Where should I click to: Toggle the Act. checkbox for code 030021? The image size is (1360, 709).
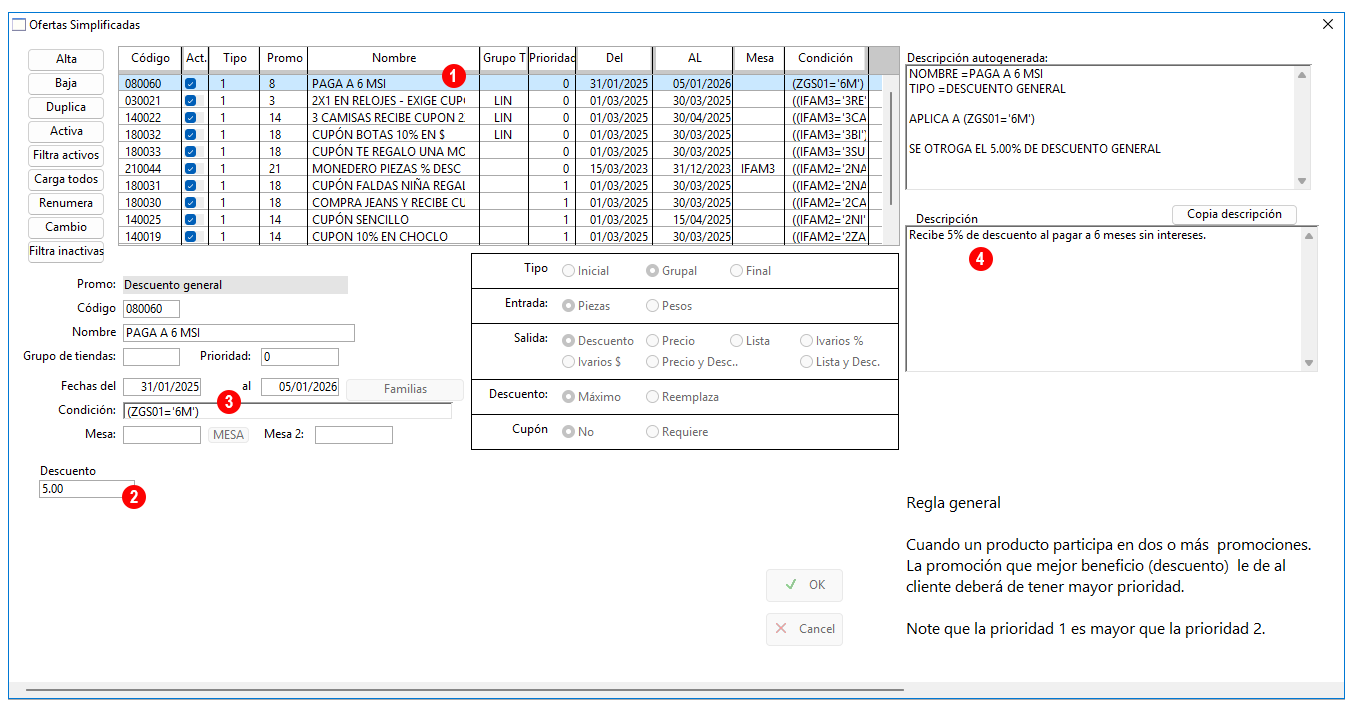coord(191,101)
